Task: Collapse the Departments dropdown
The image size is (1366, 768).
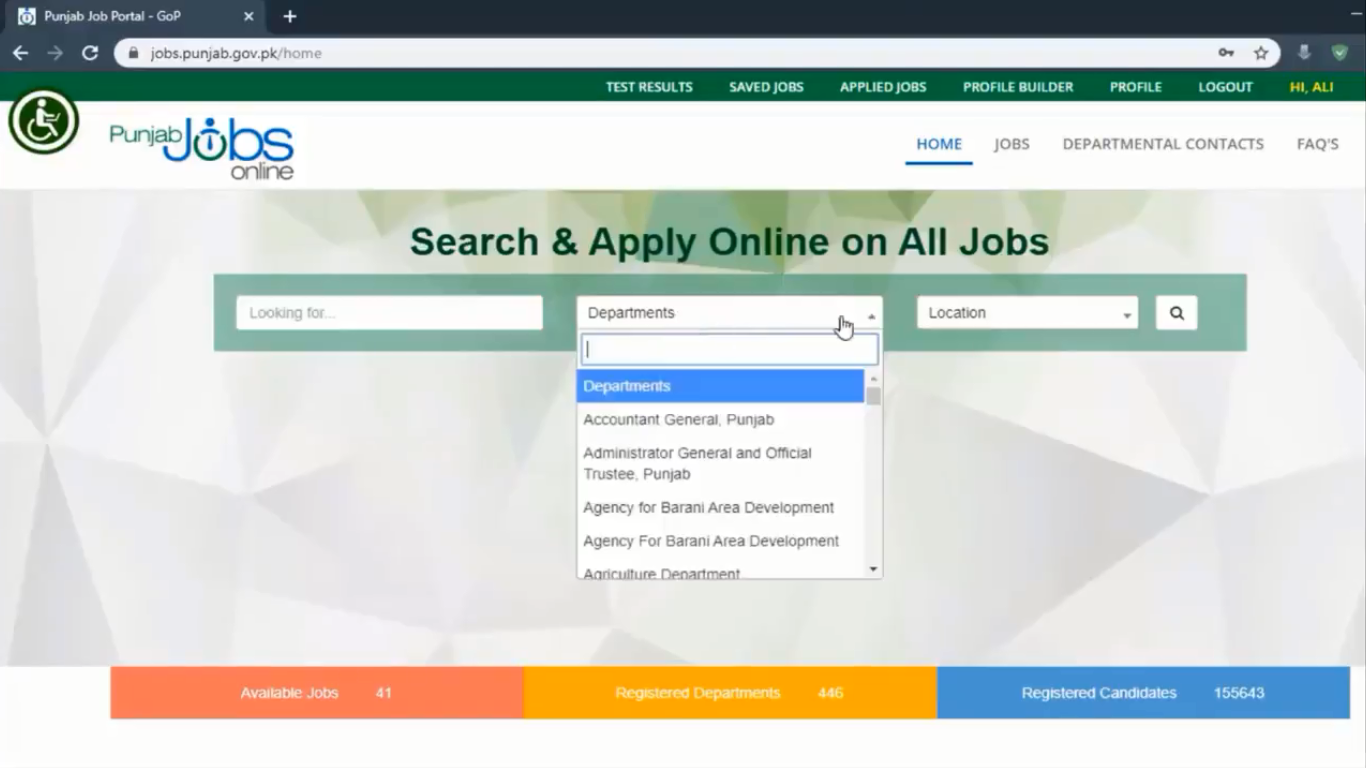Action: [x=730, y=313]
